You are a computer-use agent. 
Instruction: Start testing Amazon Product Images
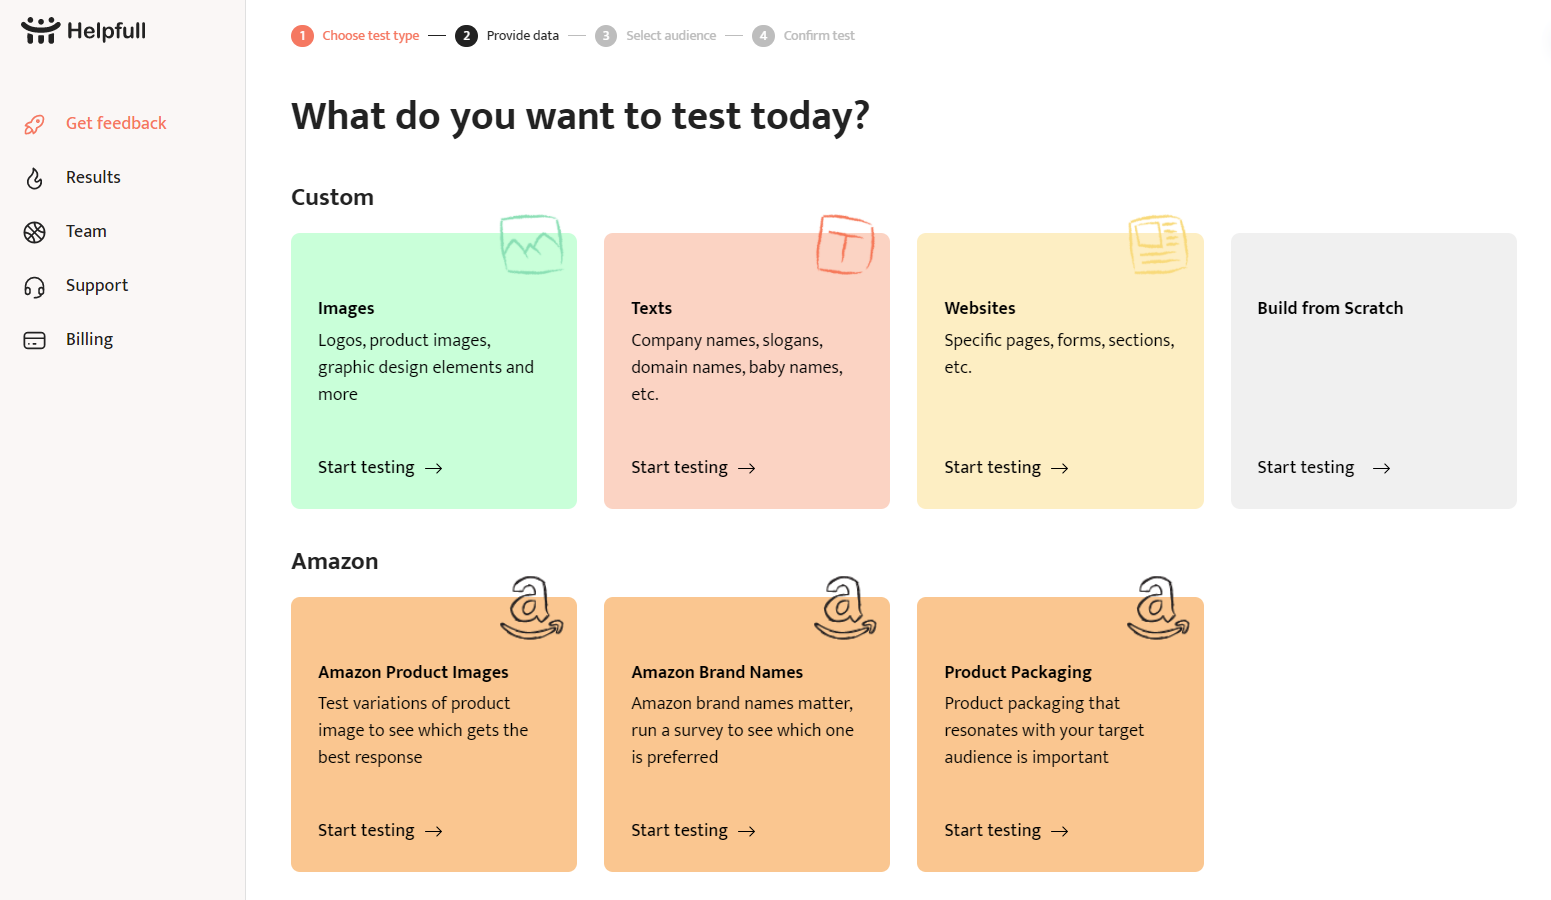pos(379,830)
